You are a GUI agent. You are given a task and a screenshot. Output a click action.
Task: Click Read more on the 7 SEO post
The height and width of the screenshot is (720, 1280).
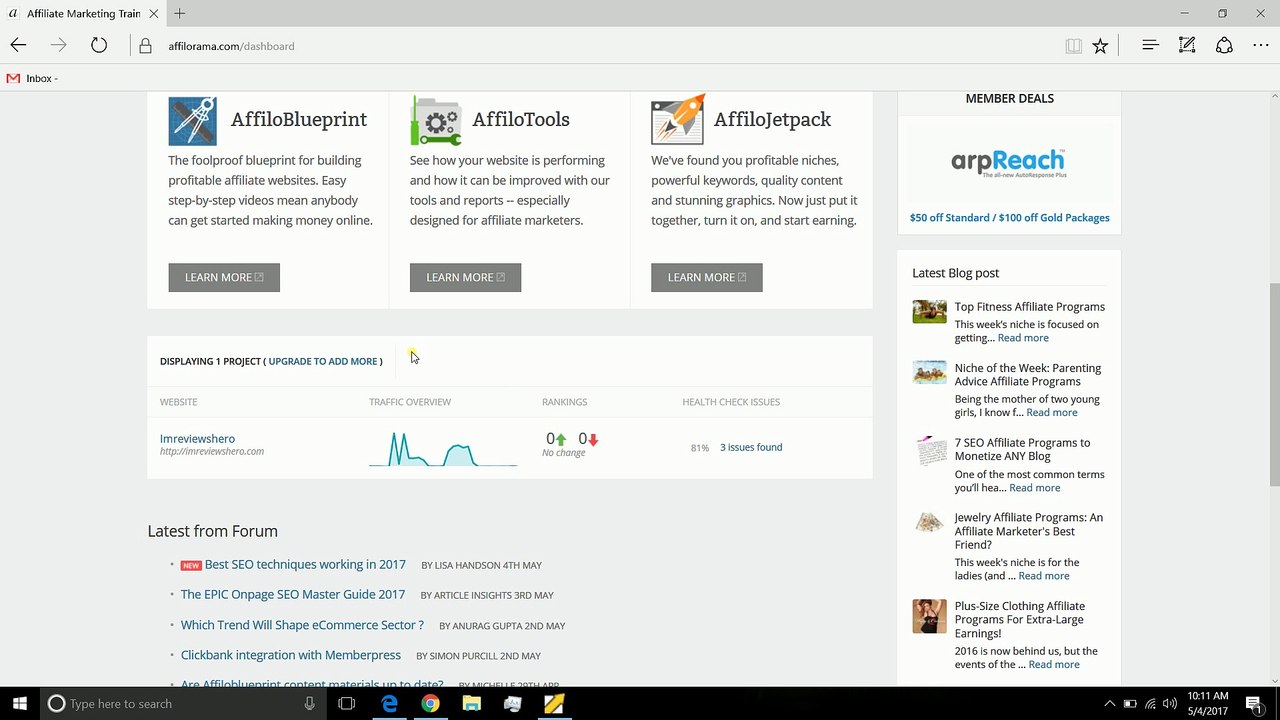(1035, 488)
